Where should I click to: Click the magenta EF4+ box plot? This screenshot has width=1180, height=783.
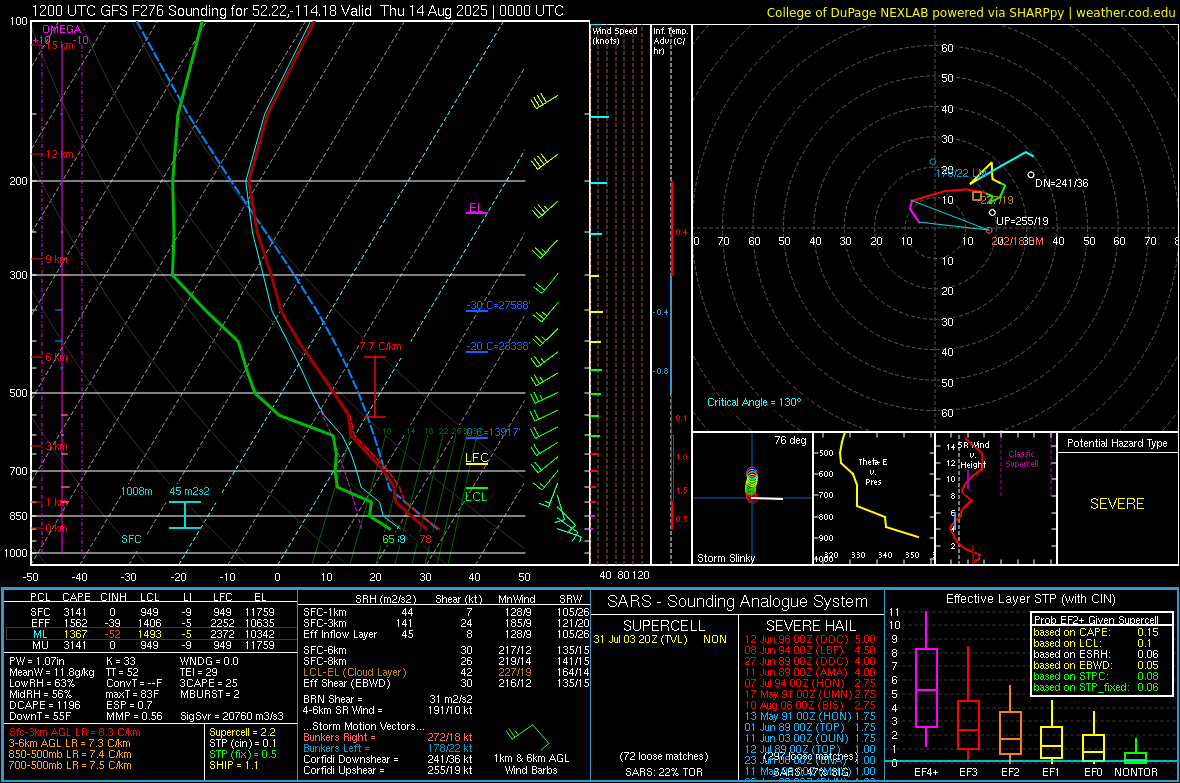click(926, 679)
